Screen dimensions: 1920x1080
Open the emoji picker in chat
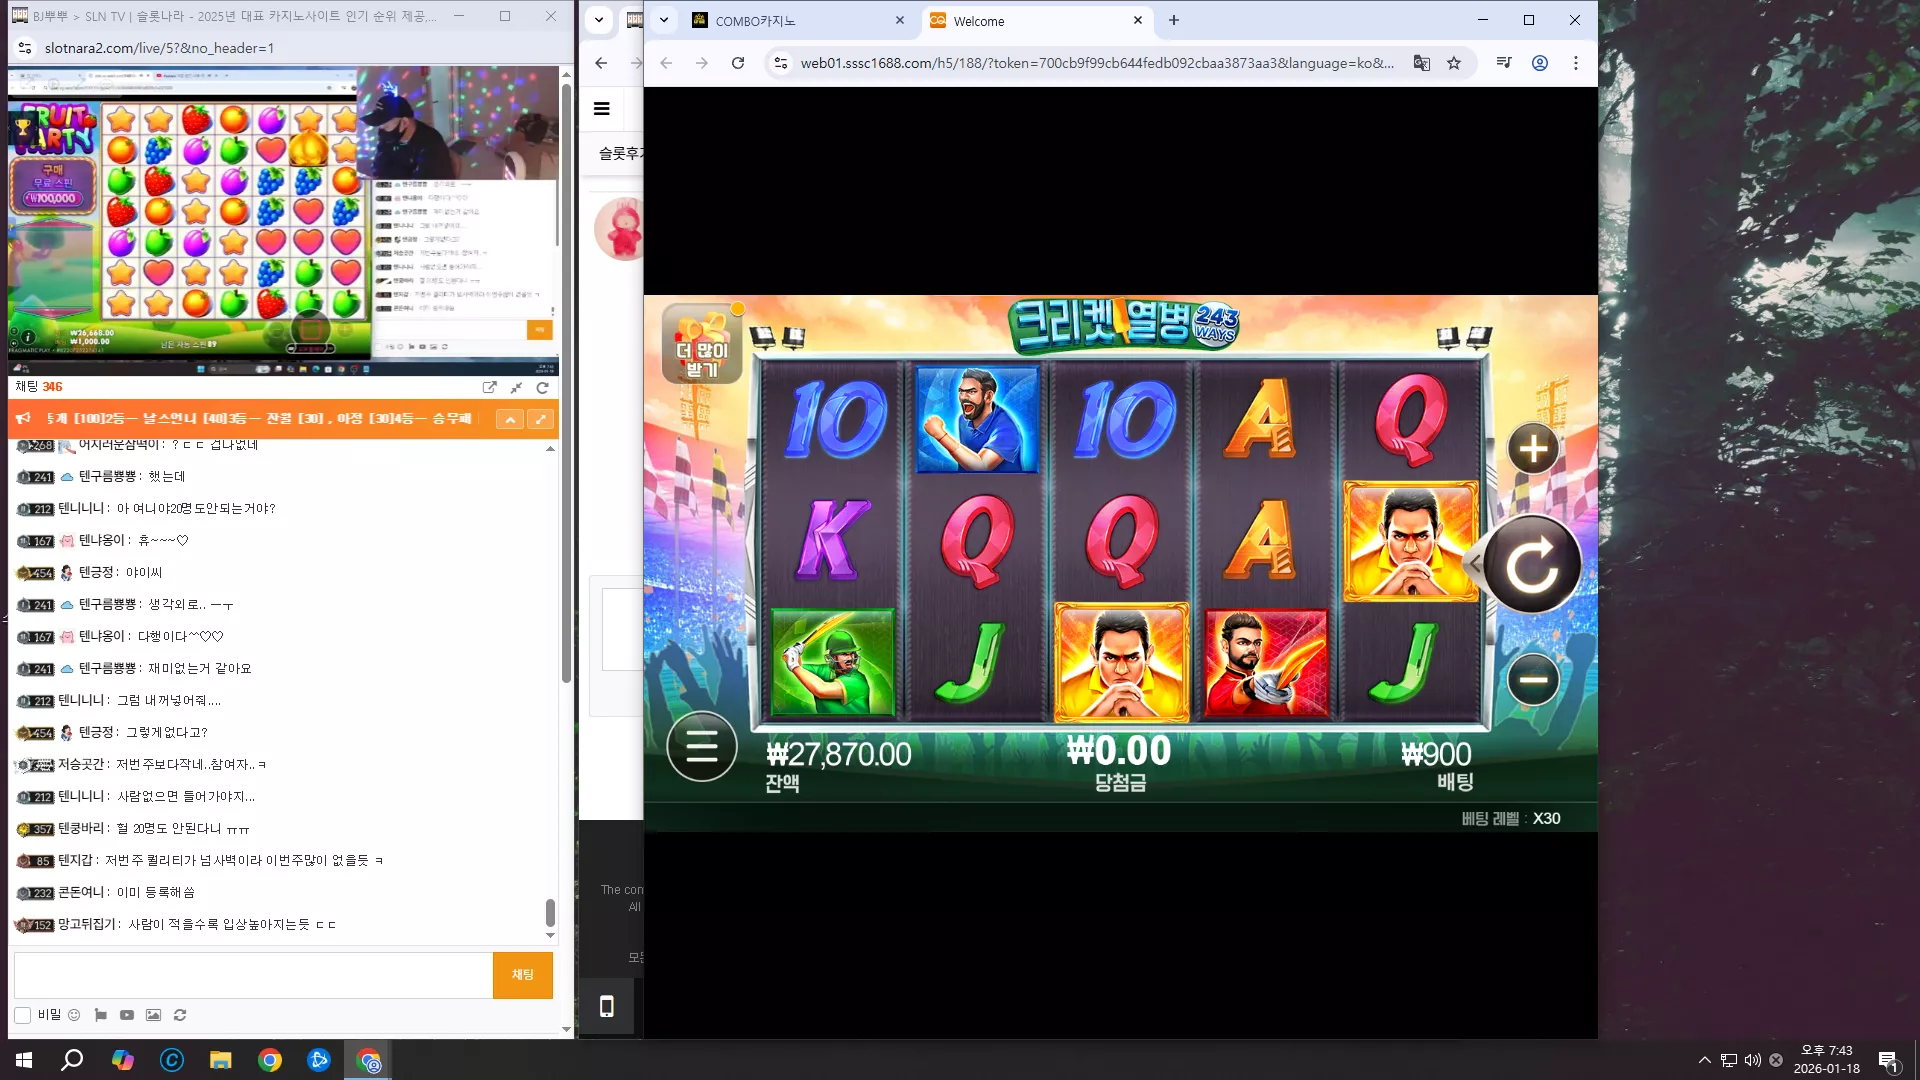click(73, 1015)
